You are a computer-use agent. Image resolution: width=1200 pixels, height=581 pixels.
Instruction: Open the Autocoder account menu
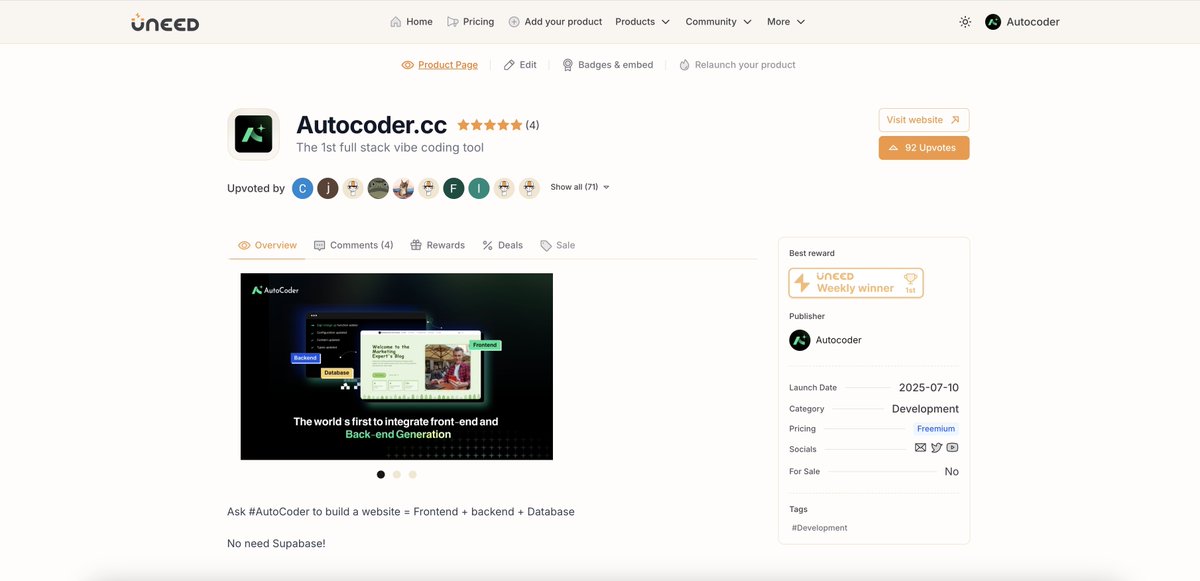click(1022, 22)
